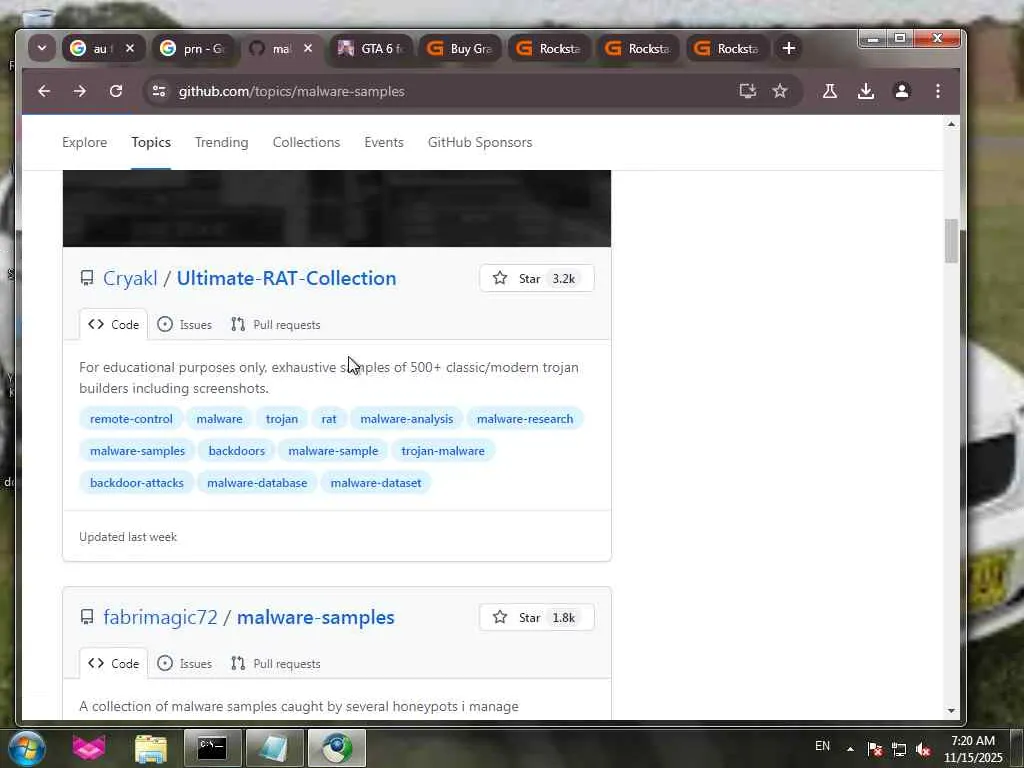
Task: Open the command prompt taskbar icon
Action: point(212,748)
